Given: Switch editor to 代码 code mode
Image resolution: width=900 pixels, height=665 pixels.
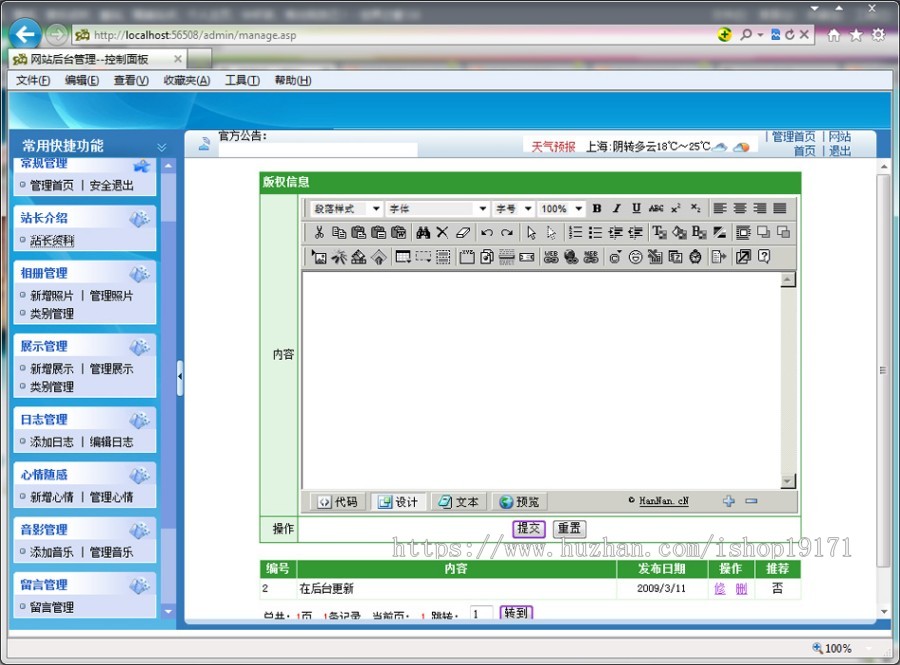Looking at the screenshot, I should point(338,502).
